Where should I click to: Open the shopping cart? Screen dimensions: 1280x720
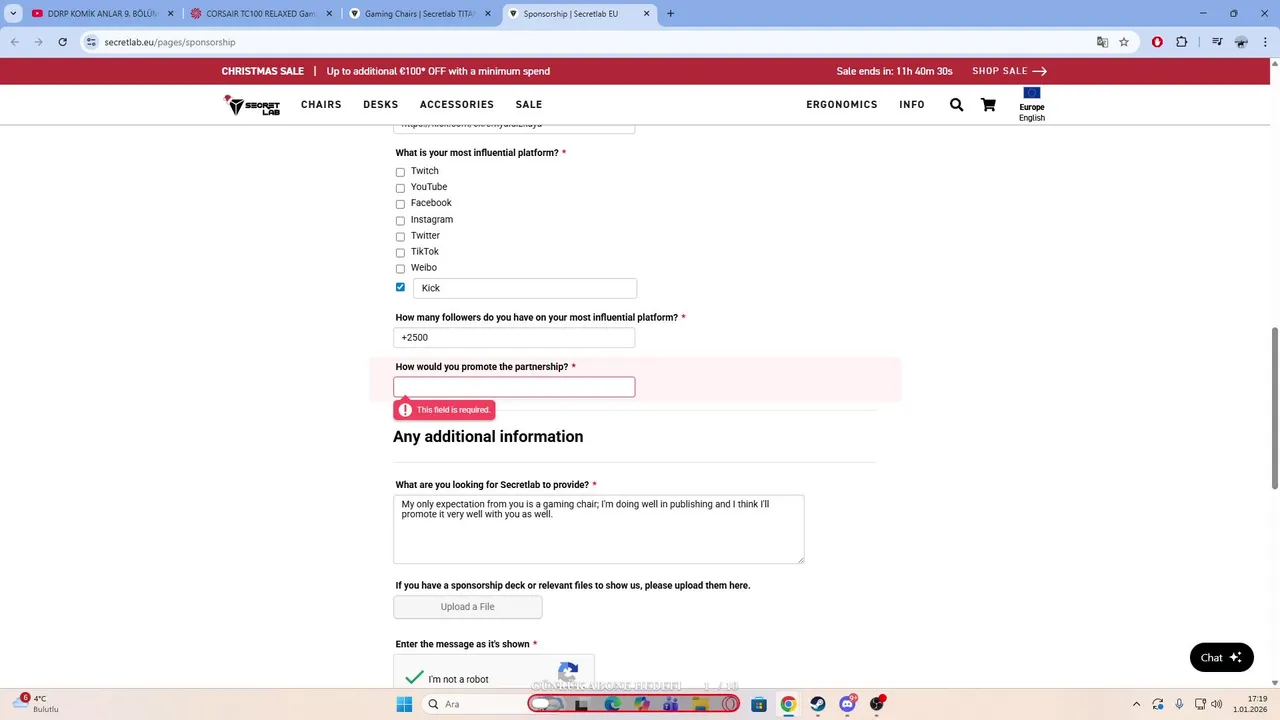coord(988,104)
